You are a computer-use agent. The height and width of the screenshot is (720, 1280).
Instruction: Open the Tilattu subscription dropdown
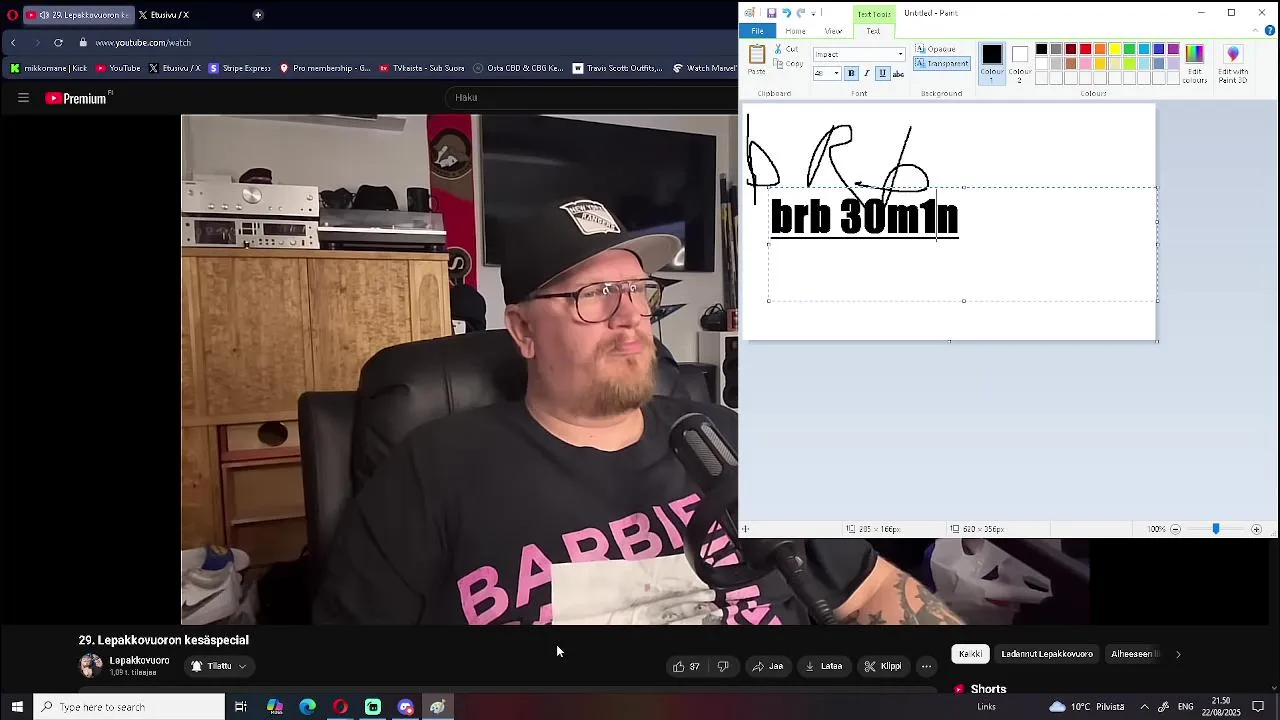point(219,666)
